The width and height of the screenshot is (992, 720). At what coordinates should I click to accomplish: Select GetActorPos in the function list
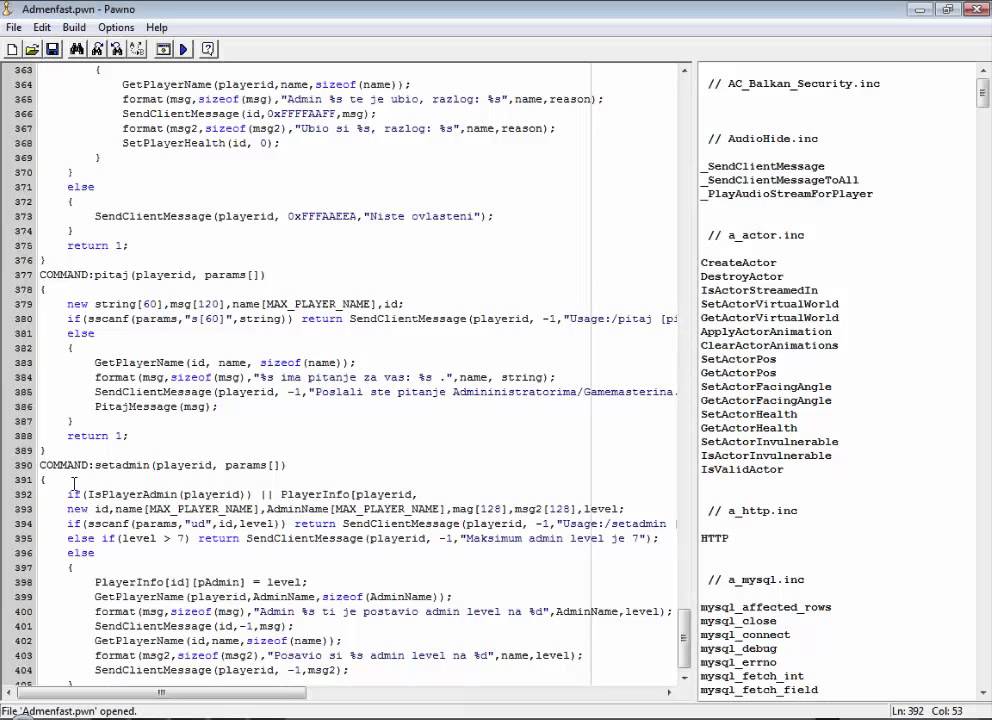[x=738, y=373]
